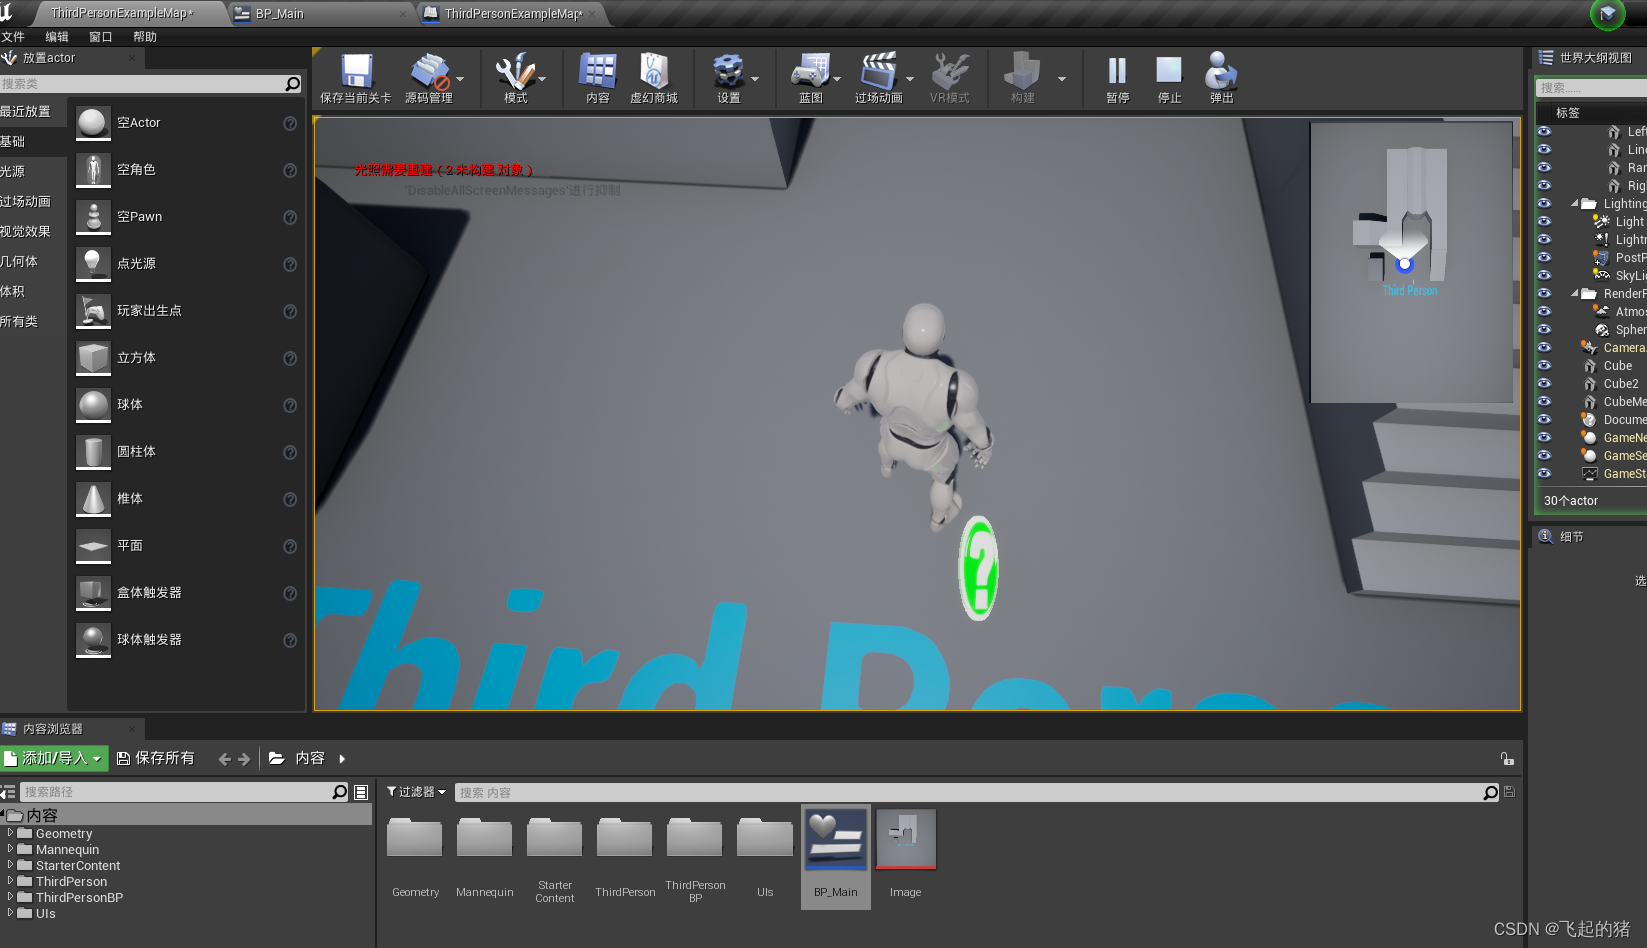Expand the Geometry folder tree node
This screenshot has width=1647, height=948.
click(x=10, y=832)
